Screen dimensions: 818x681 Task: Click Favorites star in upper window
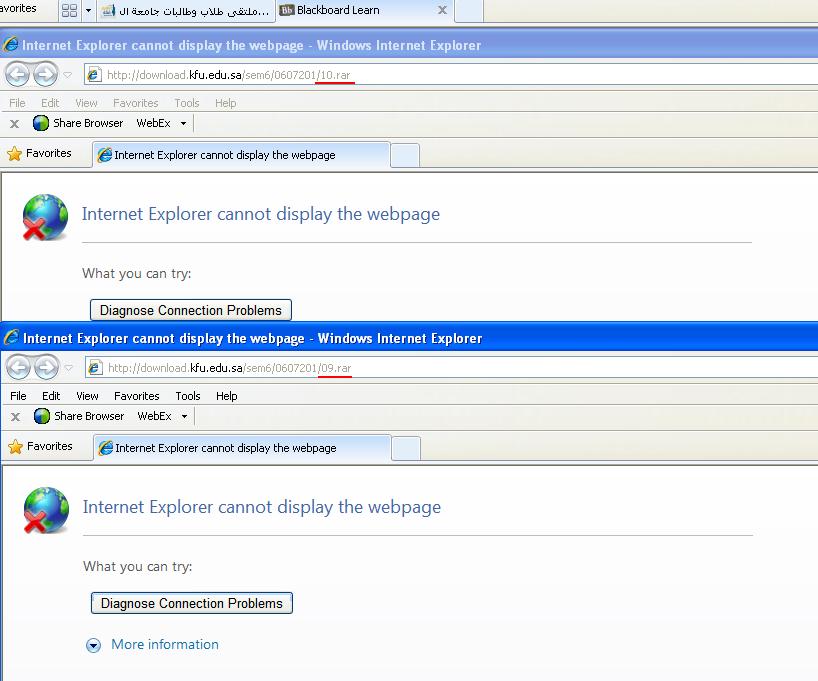point(15,153)
